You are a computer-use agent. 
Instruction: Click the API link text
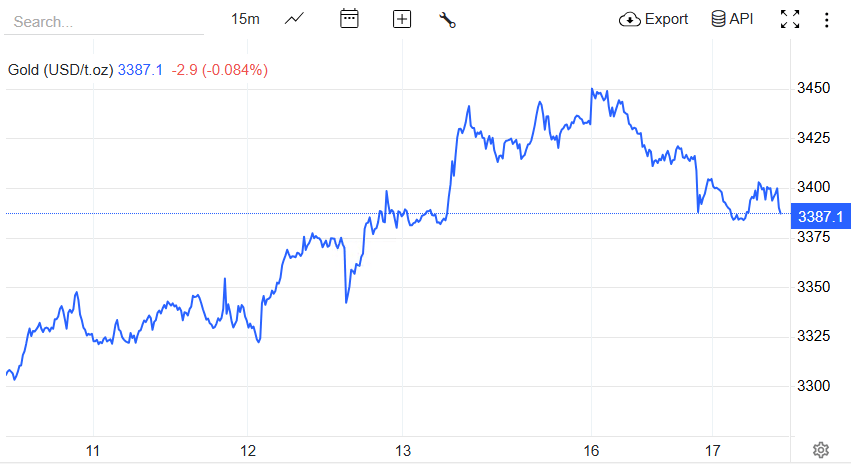click(x=741, y=19)
